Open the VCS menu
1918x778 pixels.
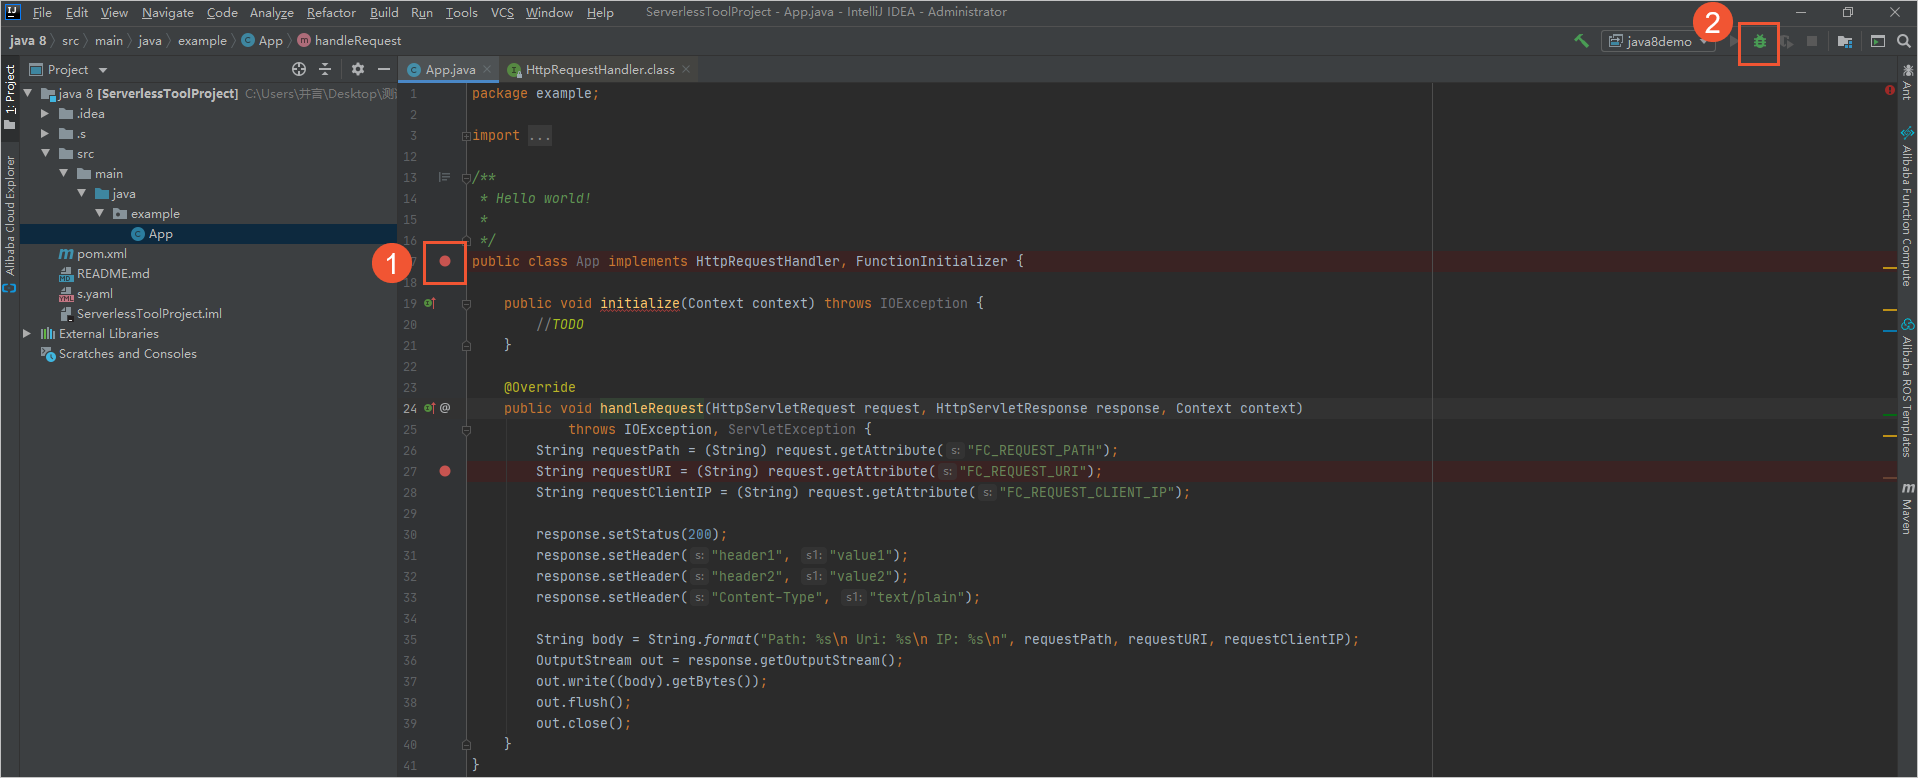click(502, 12)
